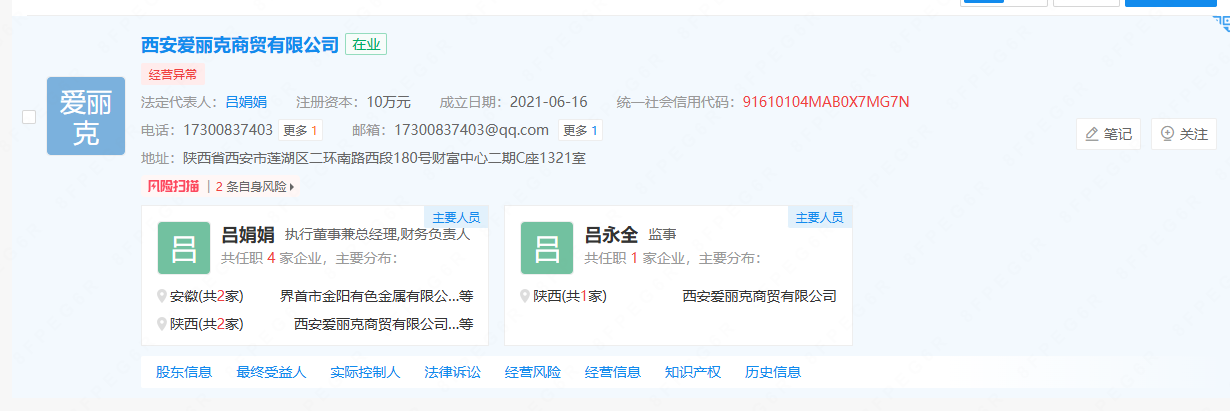The height and width of the screenshot is (411, 1230).
Task: Click 吕永全 title 监事
Action: (663, 235)
